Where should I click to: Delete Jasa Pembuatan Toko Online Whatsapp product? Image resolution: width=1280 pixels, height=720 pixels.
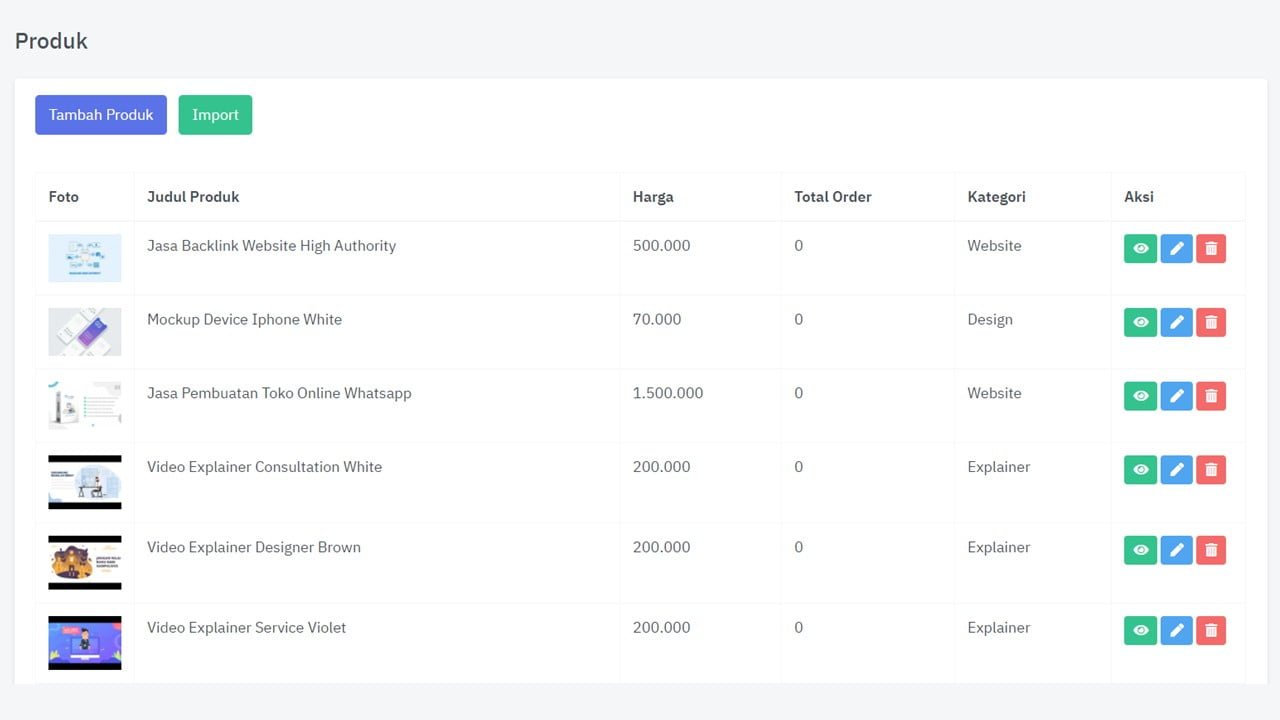click(x=1211, y=396)
